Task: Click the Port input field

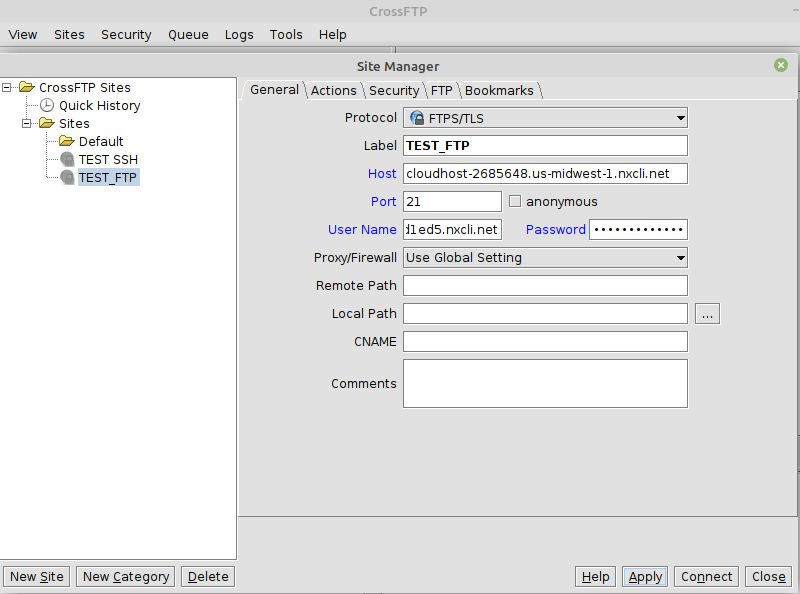Action: pyautogui.click(x=450, y=201)
